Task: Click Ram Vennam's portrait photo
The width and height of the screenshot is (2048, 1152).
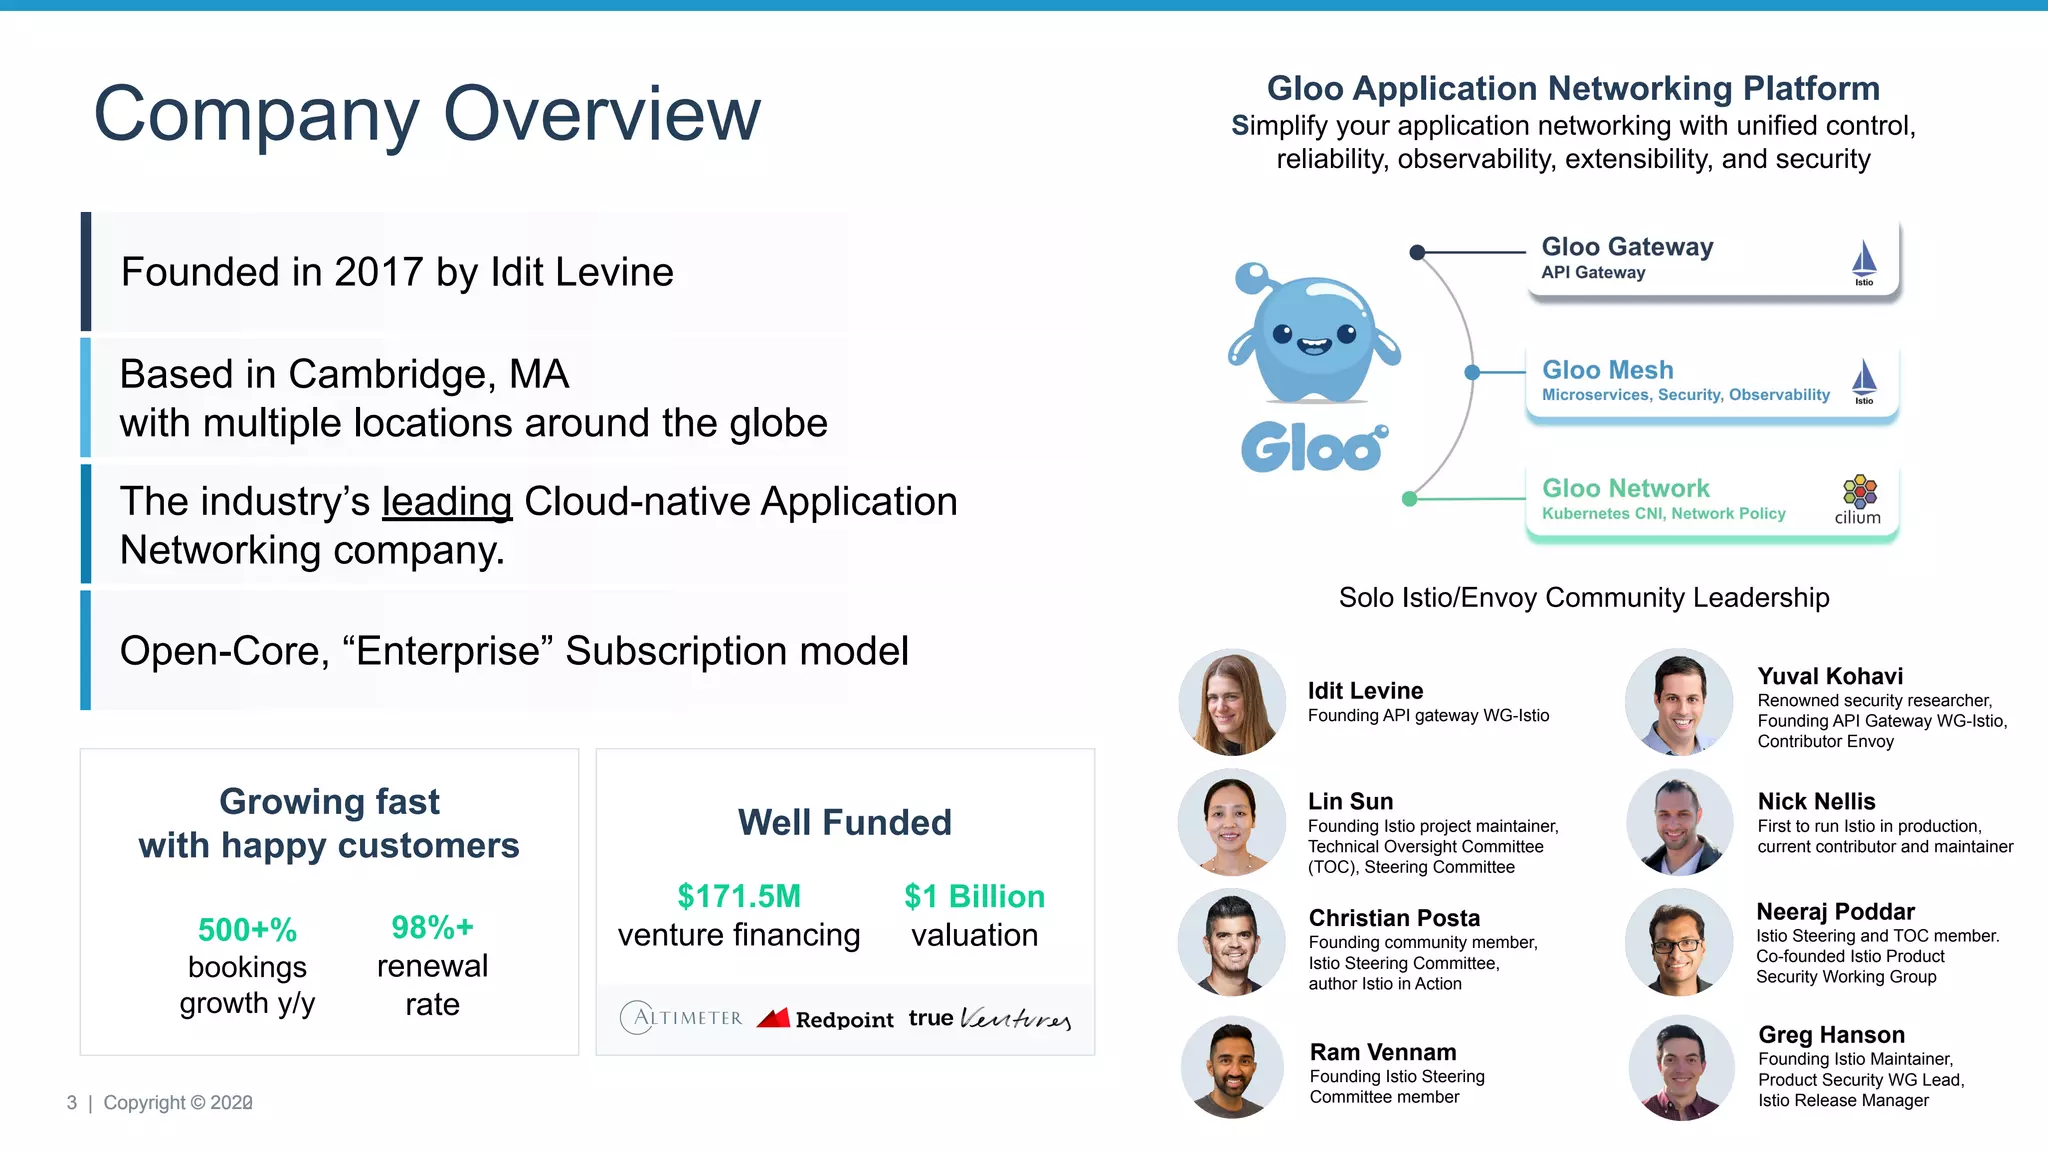Action: [1232, 1067]
